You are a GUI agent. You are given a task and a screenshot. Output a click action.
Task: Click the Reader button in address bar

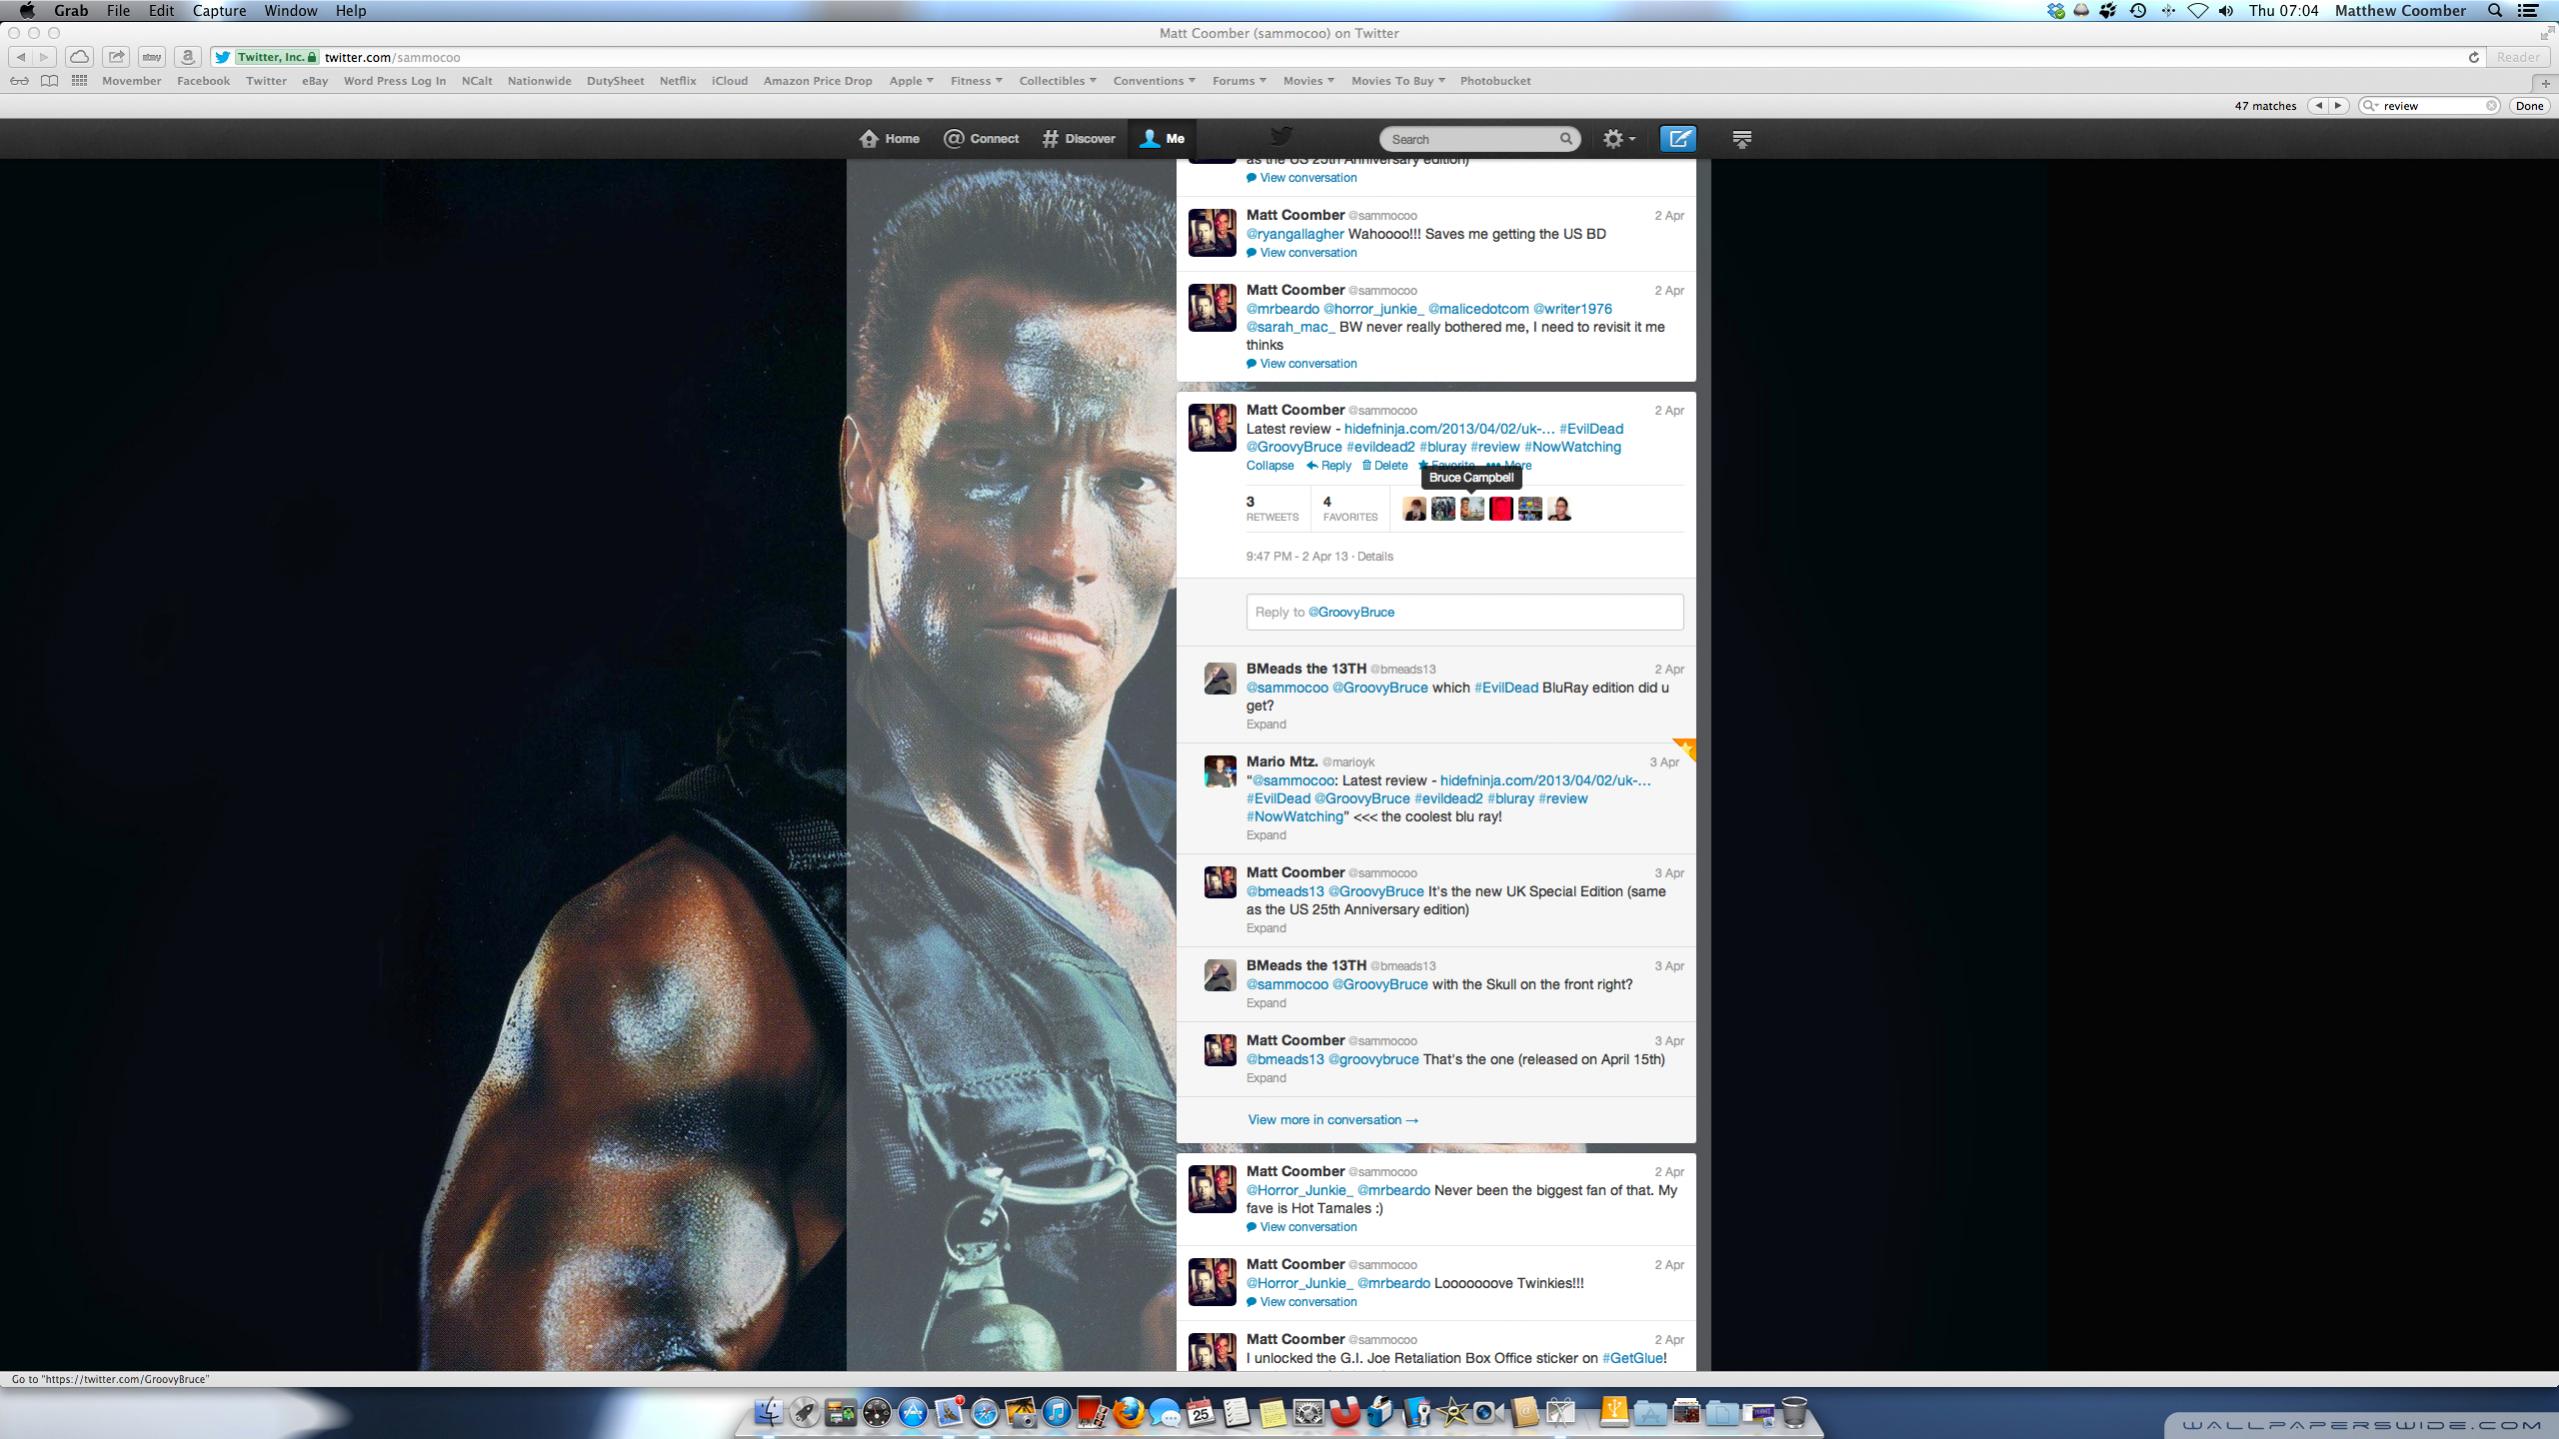click(x=2517, y=57)
